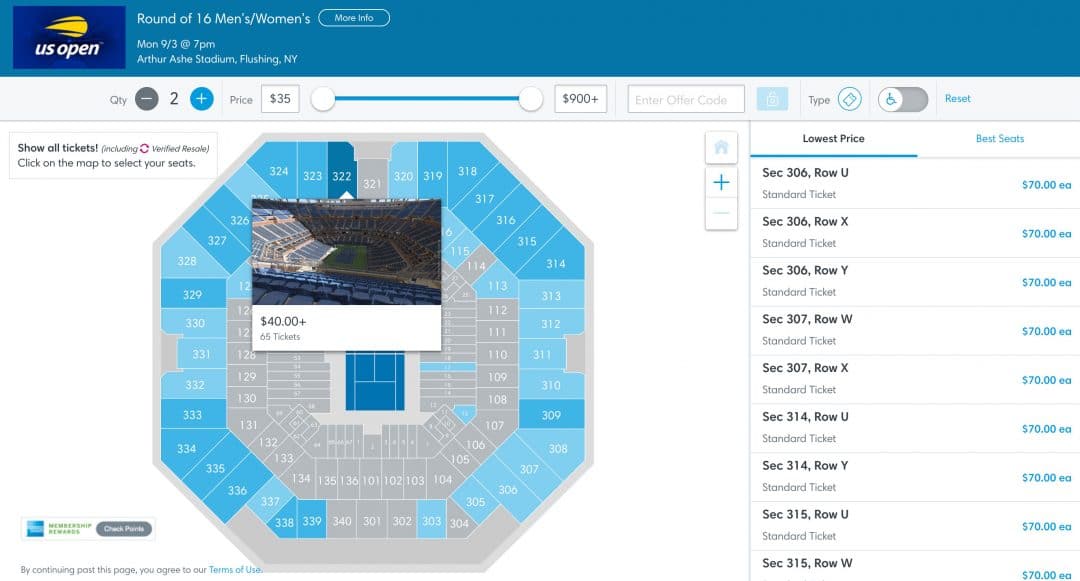This screenshot has height=581, width=1080.
Task: Increase quantity with the plus stepper
Action: pyautogui.click(x=201, y=99)
